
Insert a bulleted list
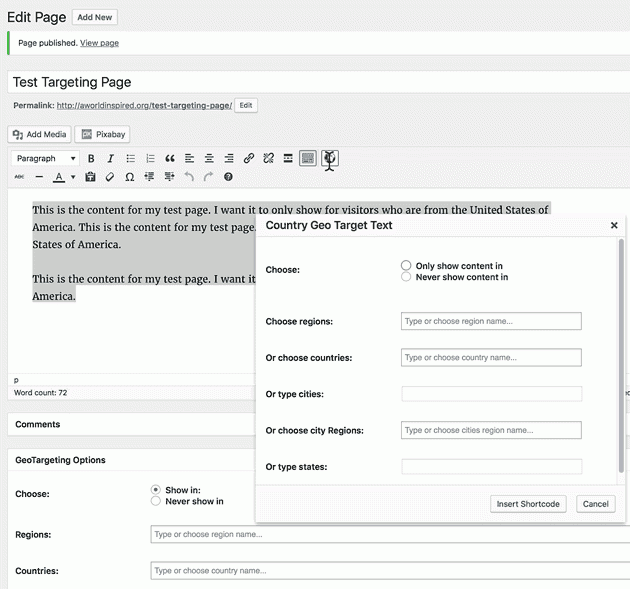point(131,159)
